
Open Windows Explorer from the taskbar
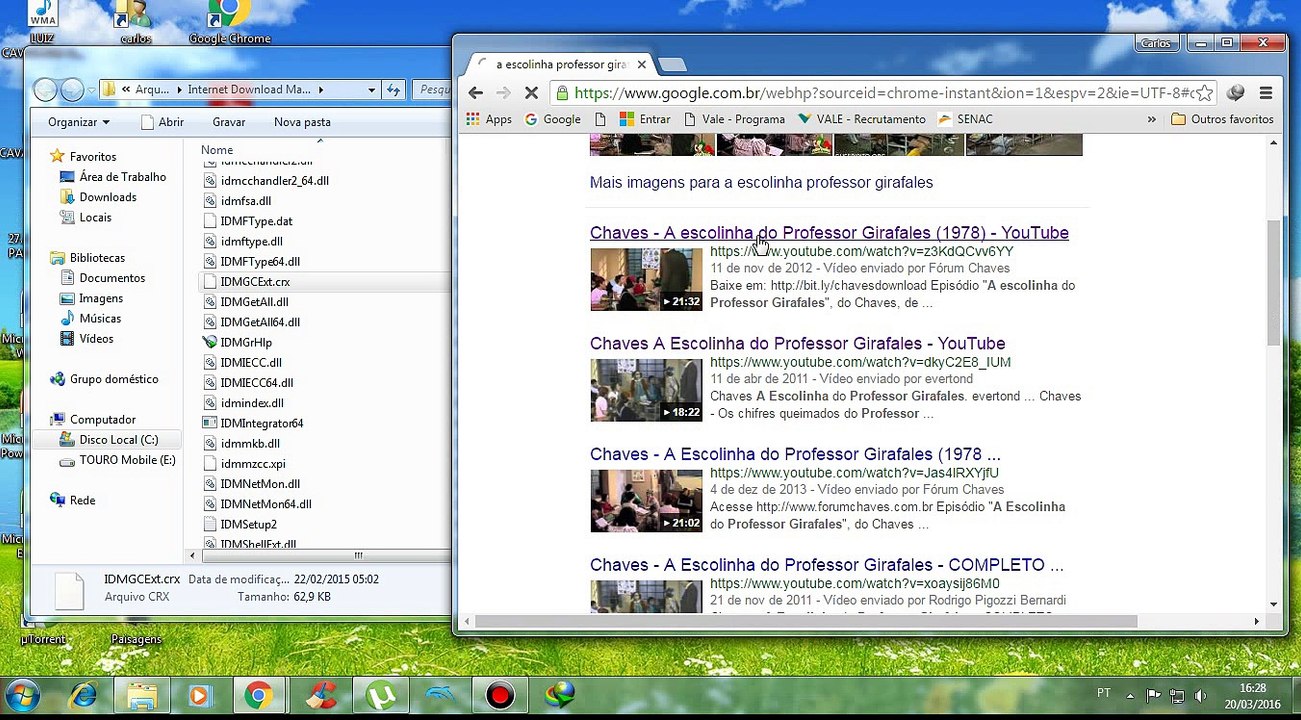pos(141,695)
